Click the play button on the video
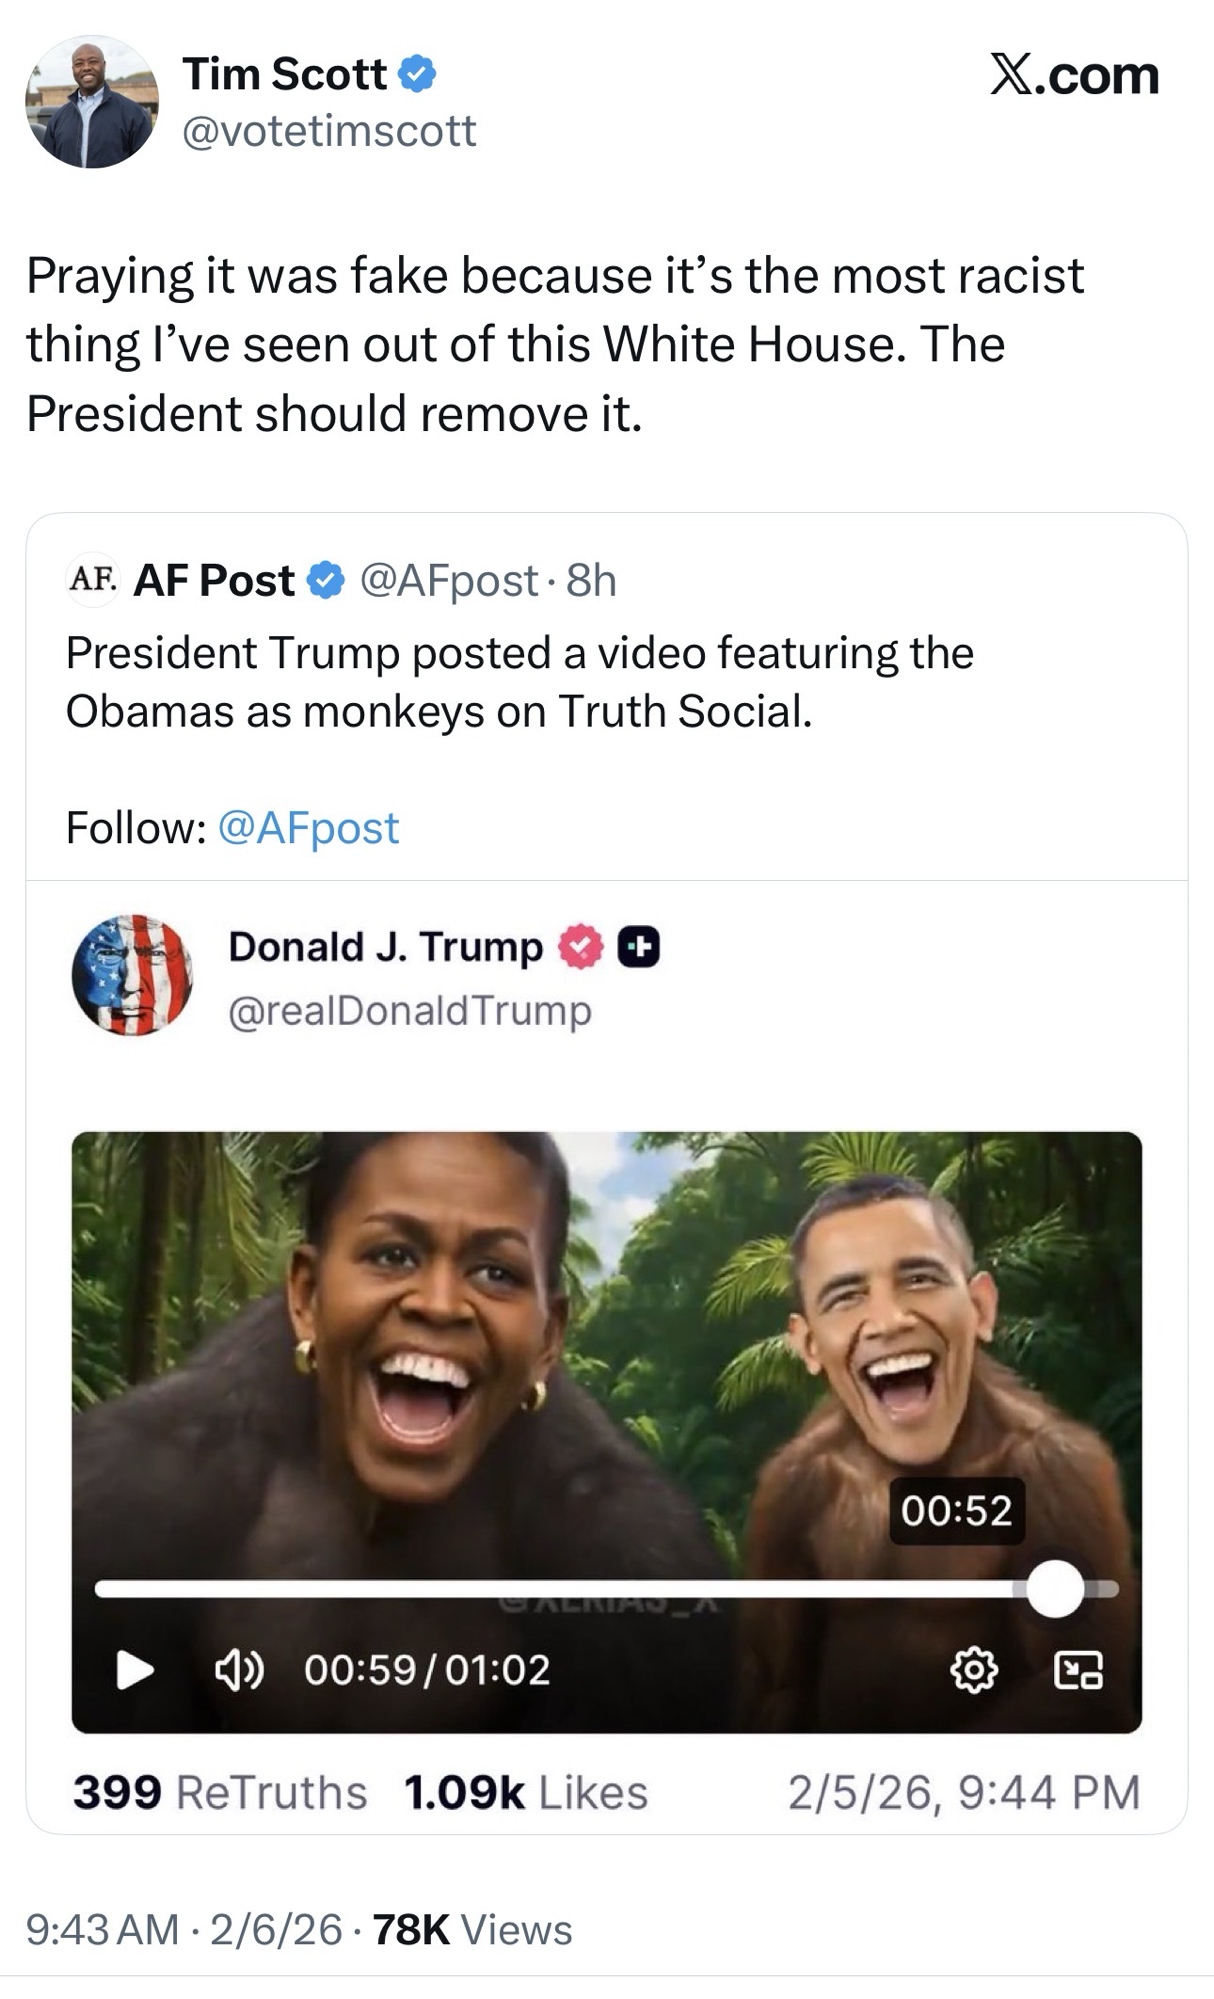 click(x=135, y=1669)
